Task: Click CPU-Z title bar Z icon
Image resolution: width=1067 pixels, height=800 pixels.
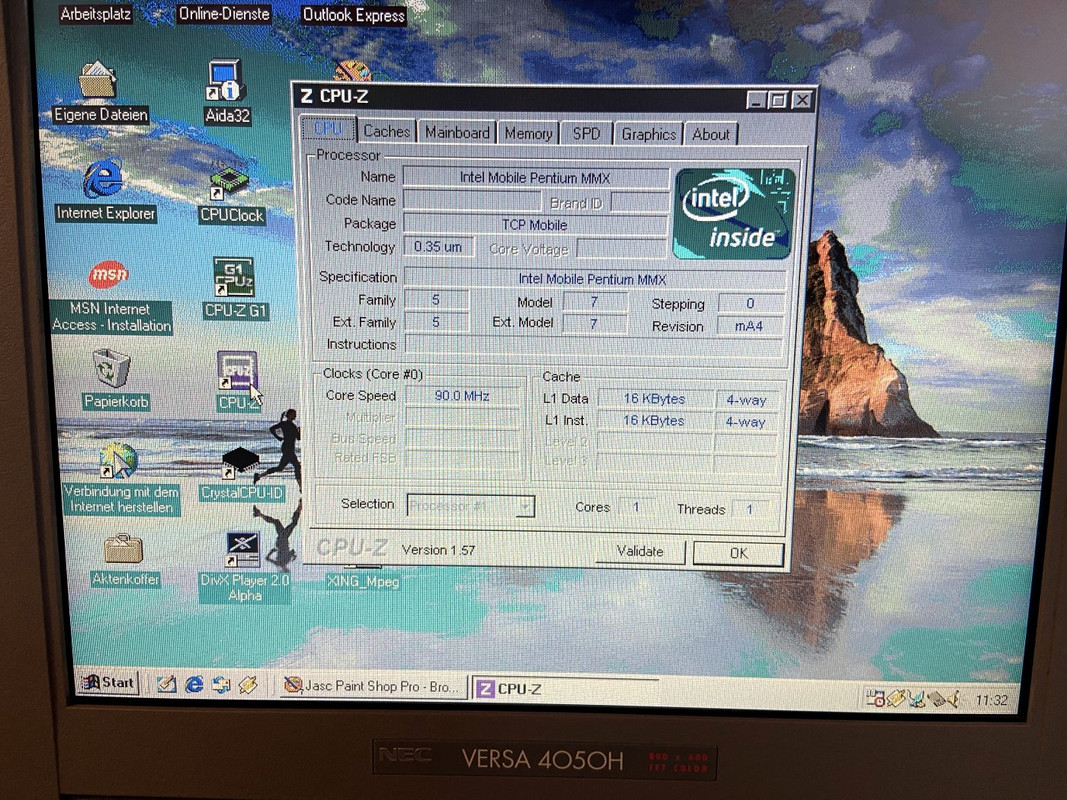Action: click(307, 96)
